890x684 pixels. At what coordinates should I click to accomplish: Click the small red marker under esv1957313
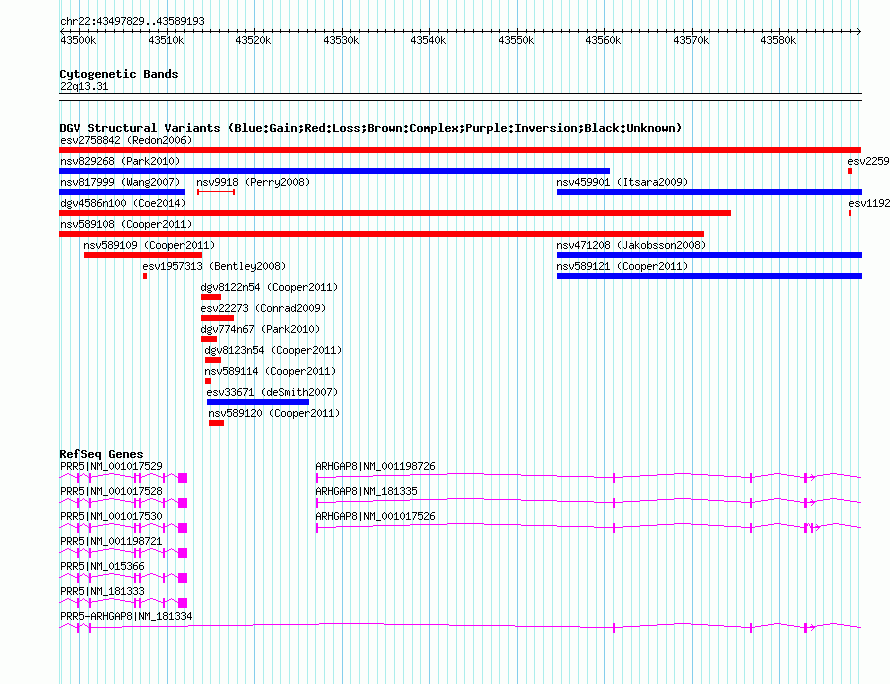[145, 276]
